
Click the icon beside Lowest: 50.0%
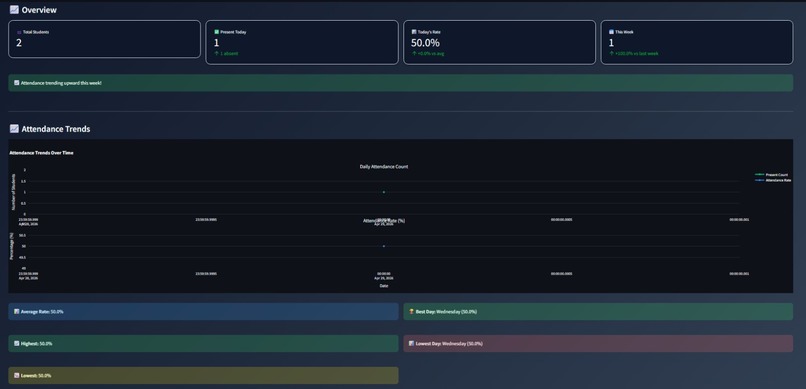pyautogui.click(x=17, y=376)
